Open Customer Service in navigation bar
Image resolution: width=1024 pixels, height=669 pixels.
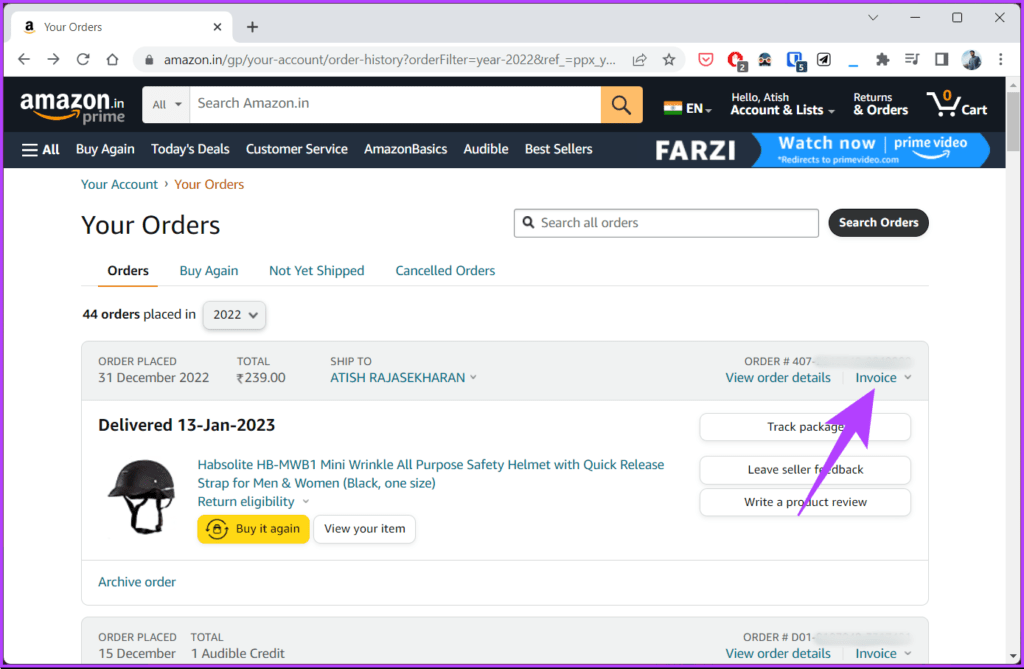tap(296, 150)
